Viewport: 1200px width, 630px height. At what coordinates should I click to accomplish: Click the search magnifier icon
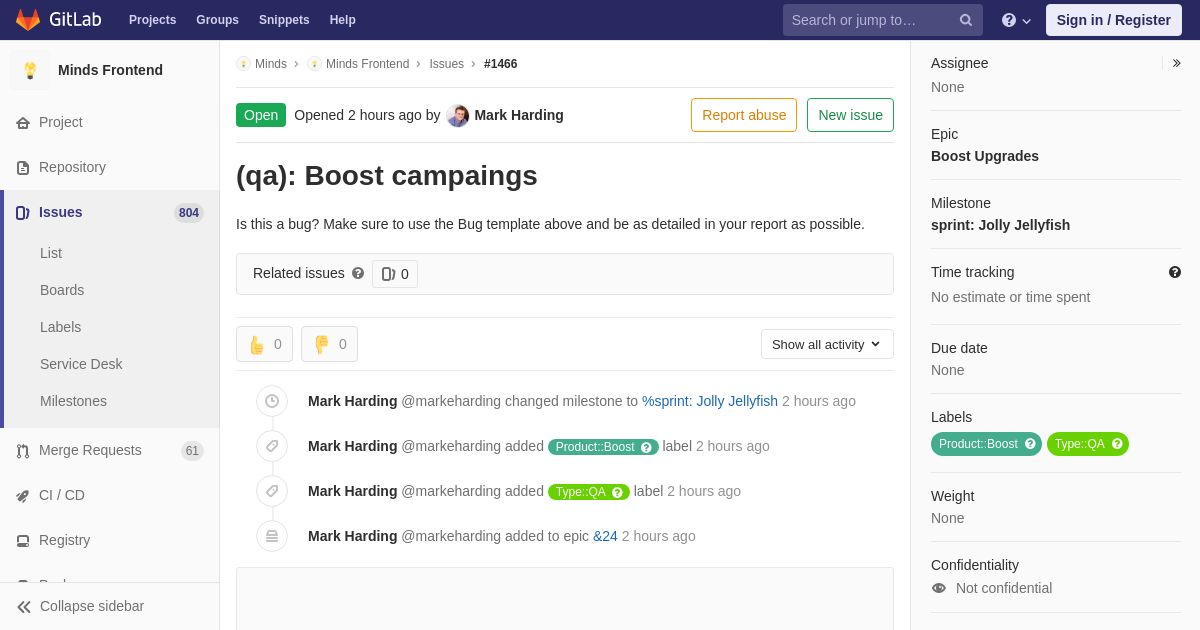click(x=965, y=20)
